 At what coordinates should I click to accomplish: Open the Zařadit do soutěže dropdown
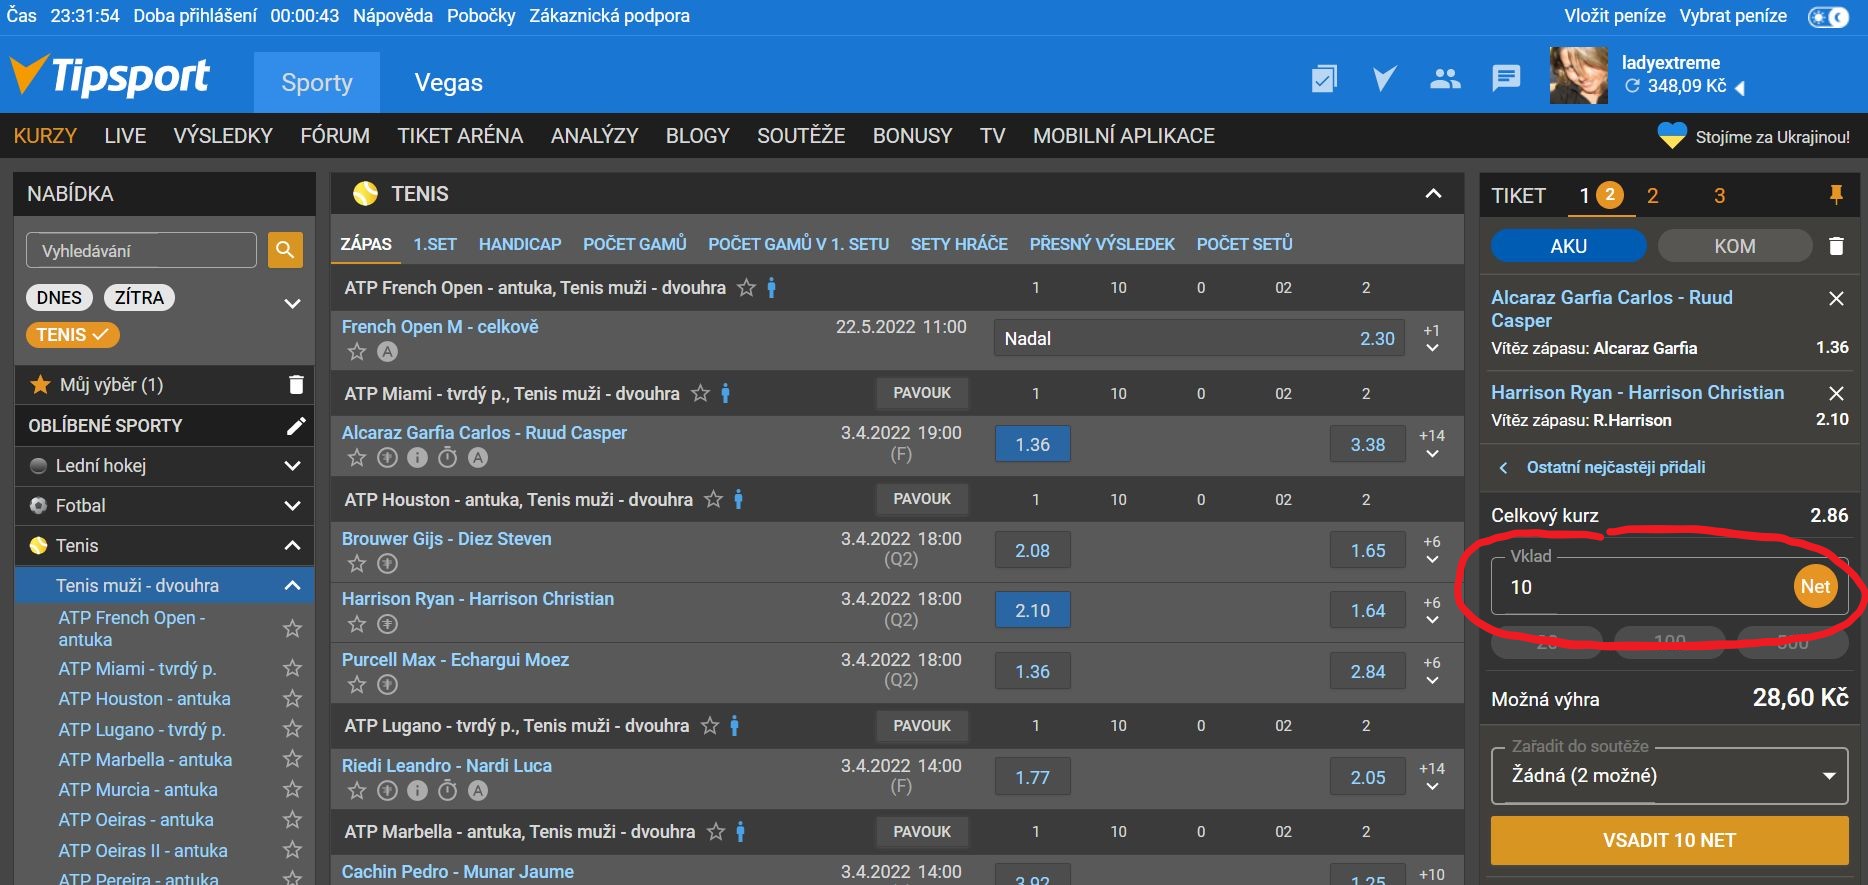(x=1669, y=776)
